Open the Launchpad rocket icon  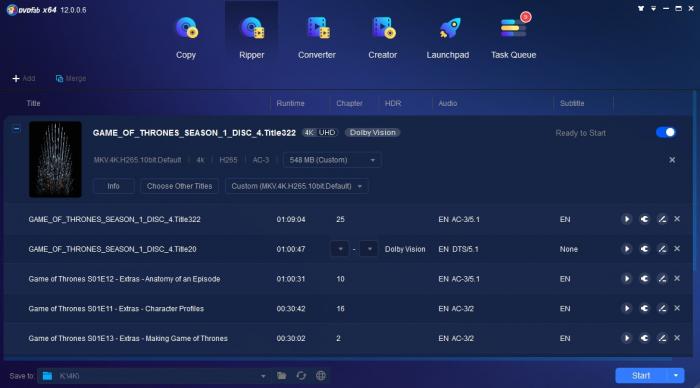(x=449, y=29)
